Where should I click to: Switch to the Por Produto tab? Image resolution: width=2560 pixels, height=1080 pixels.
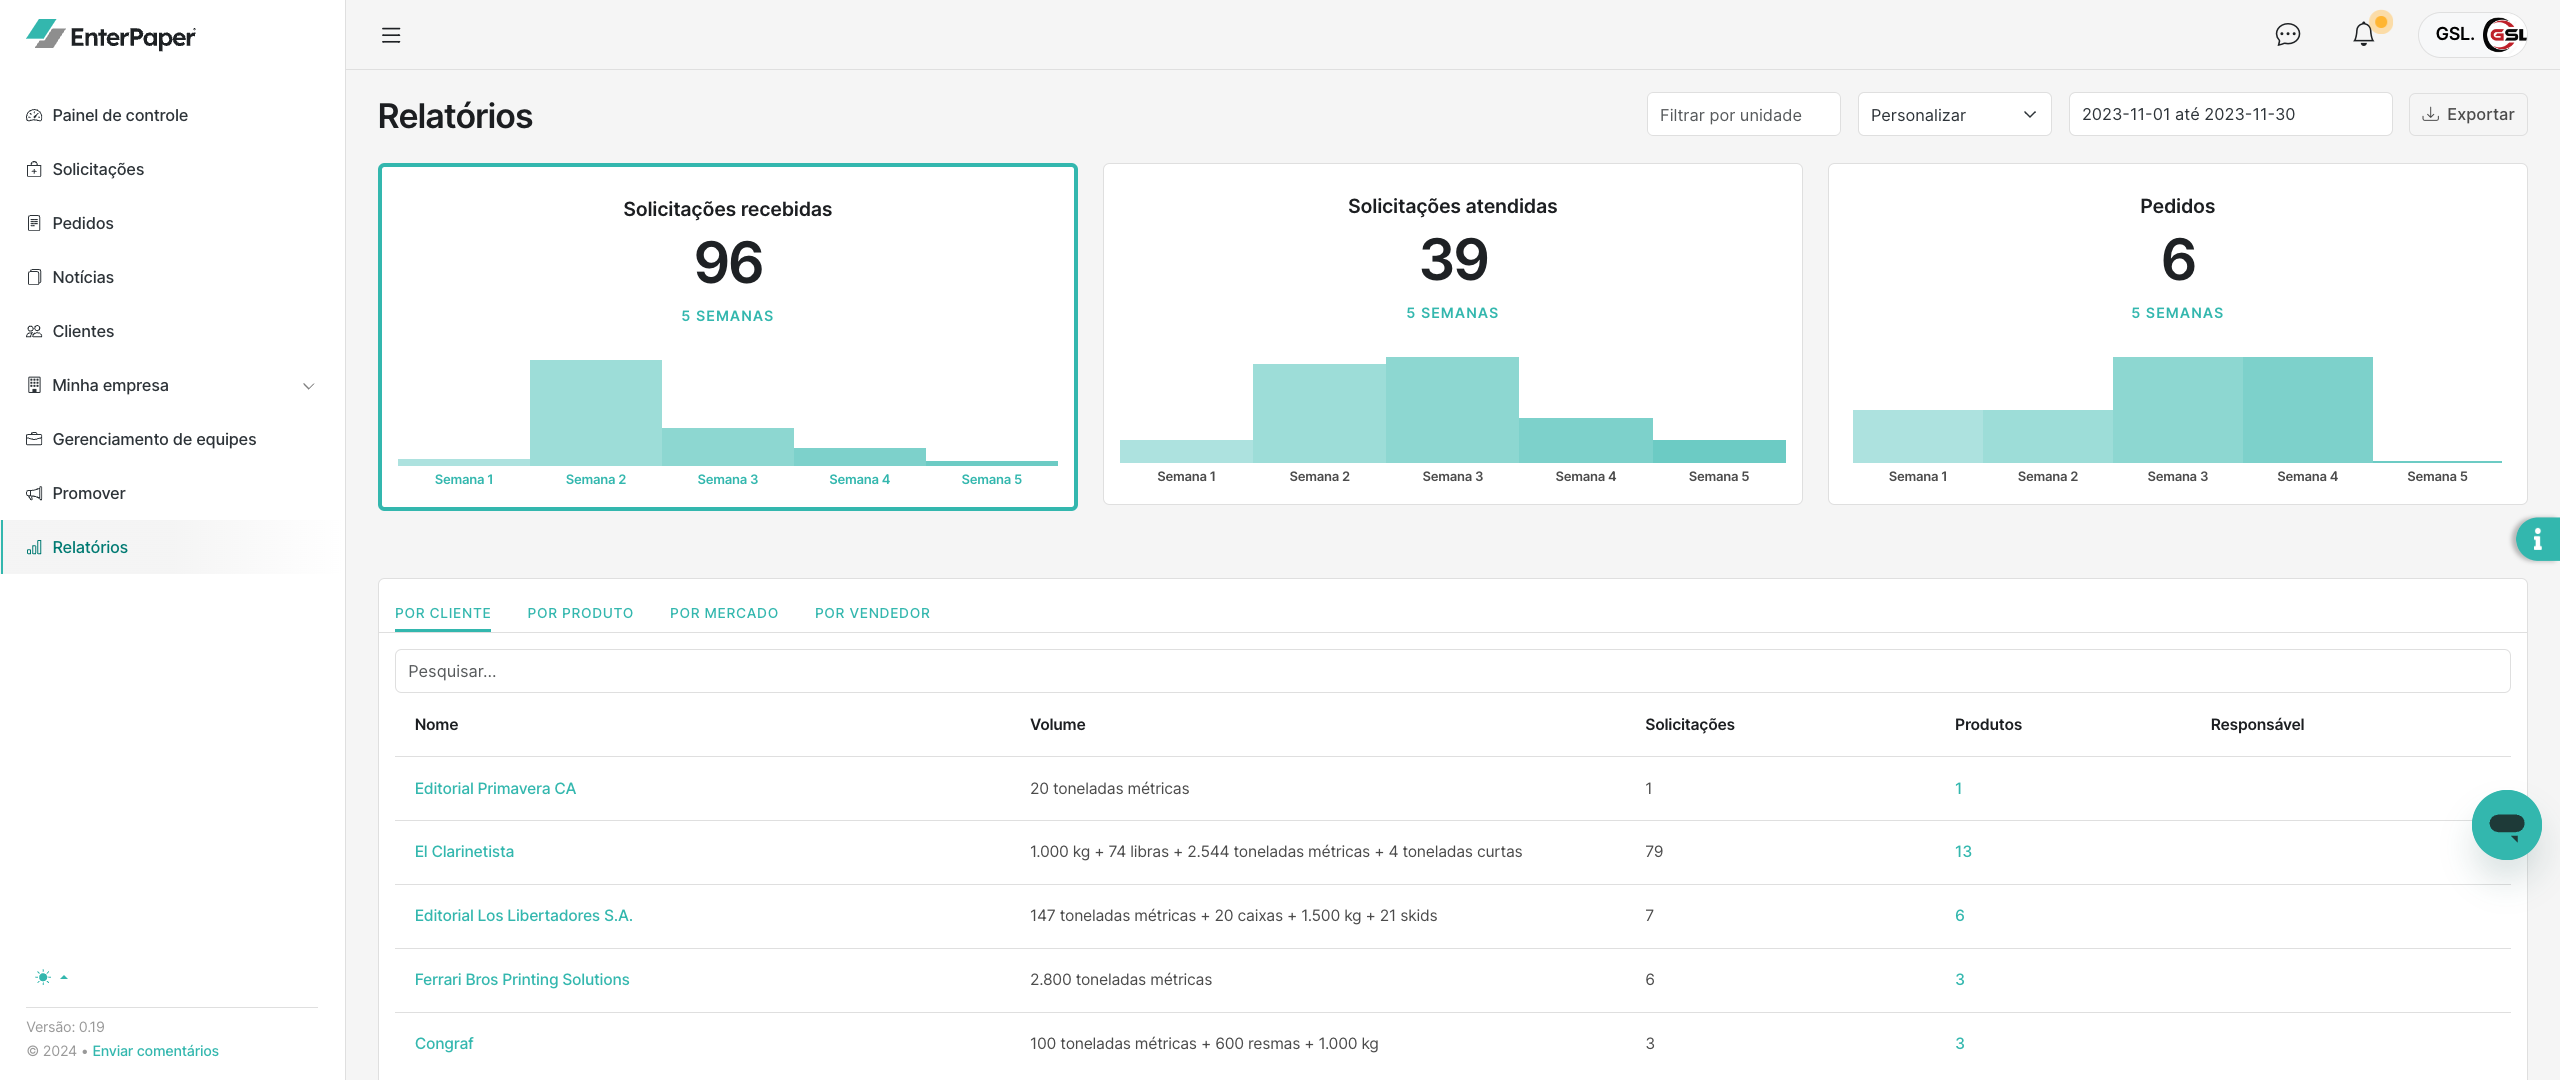(x=580, y=613)
